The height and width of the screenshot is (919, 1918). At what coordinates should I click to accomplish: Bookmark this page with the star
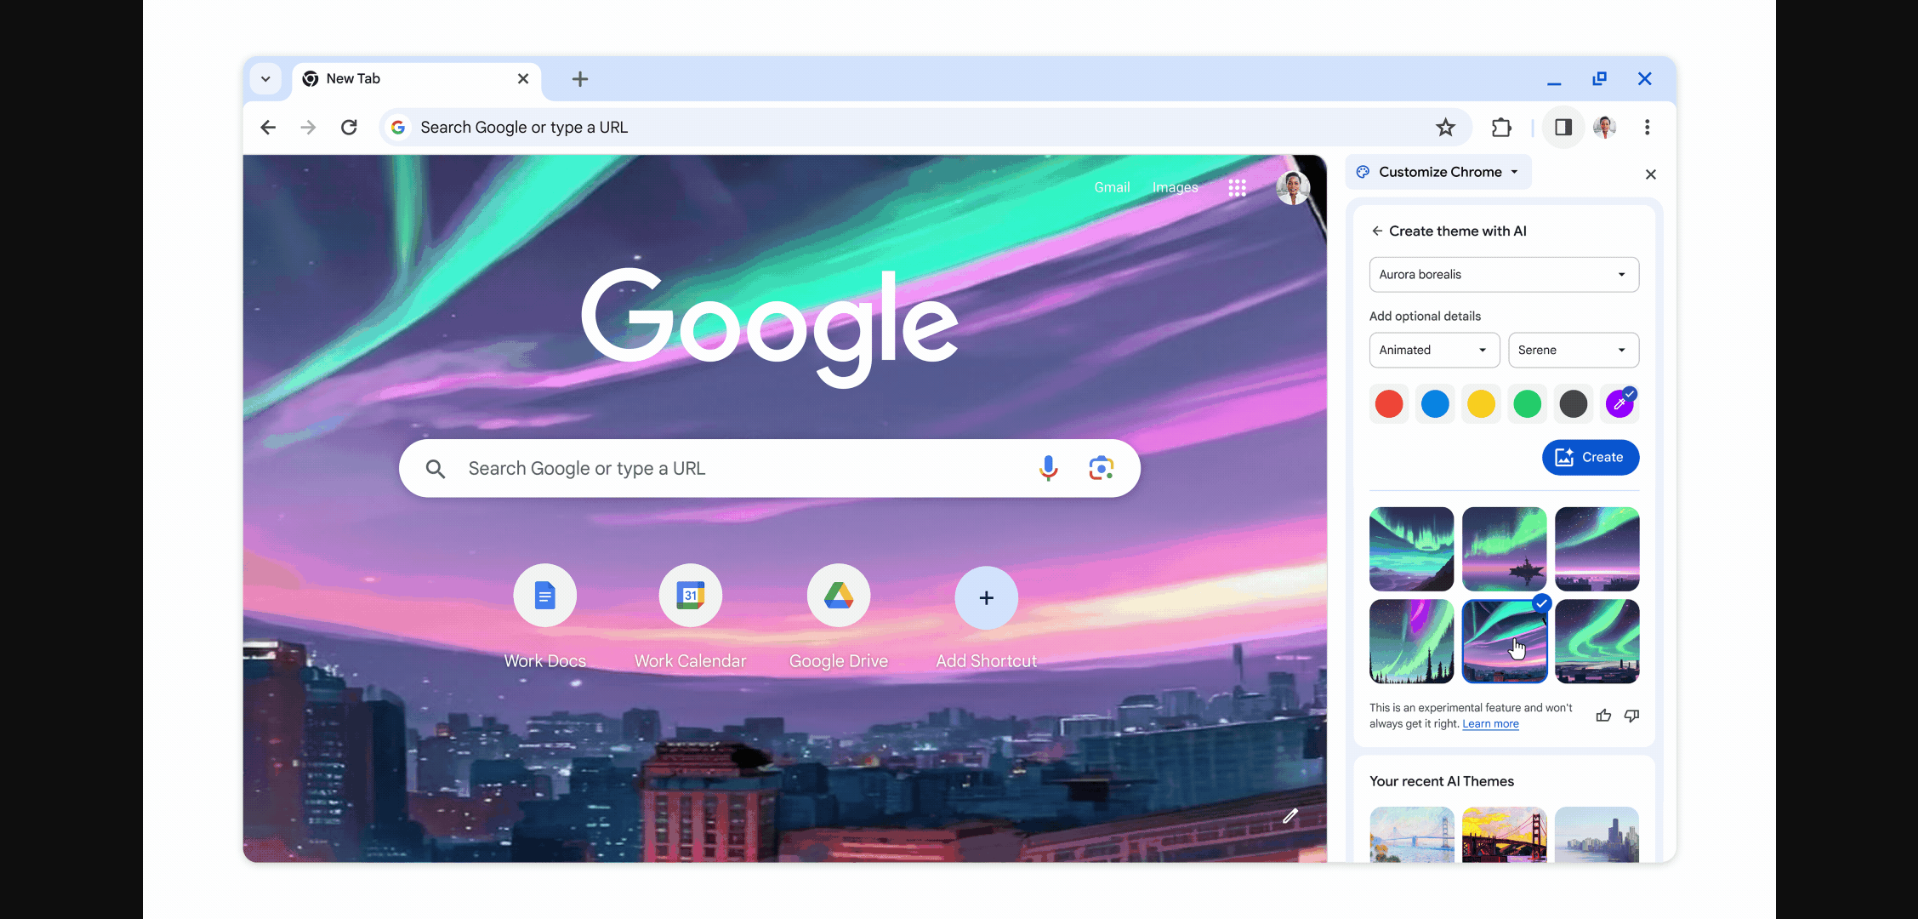[1445, 127]
